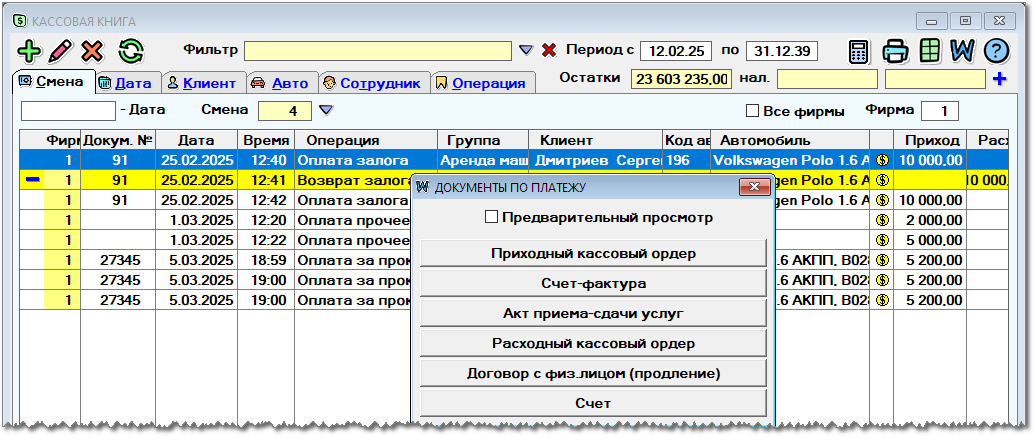Viewport: 1034px width, 436px height.
Task: Click the empty Дата input field
Action: coord(69,110)
